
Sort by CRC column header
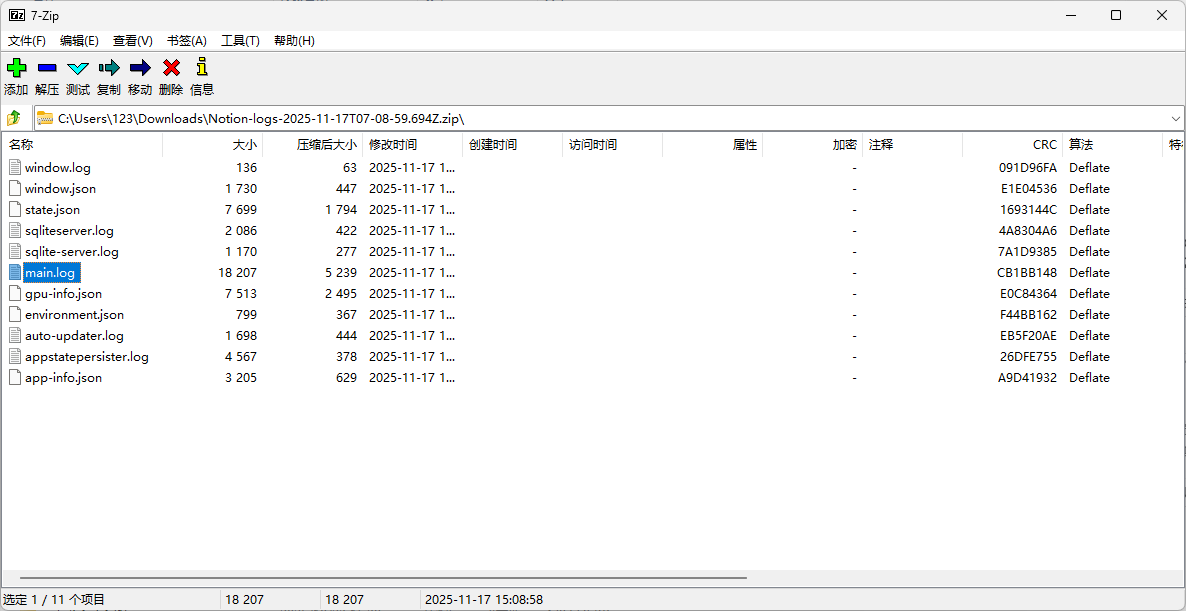[1012, 144]
